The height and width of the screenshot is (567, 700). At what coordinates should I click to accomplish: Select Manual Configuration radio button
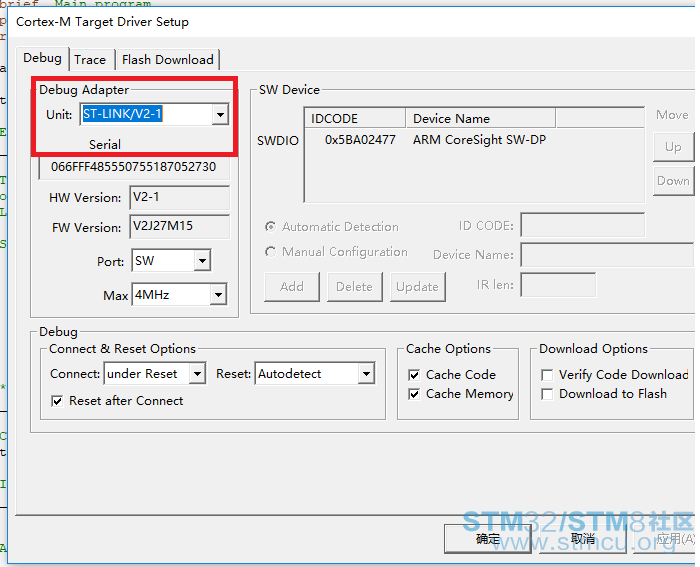(x=271, y=252)
